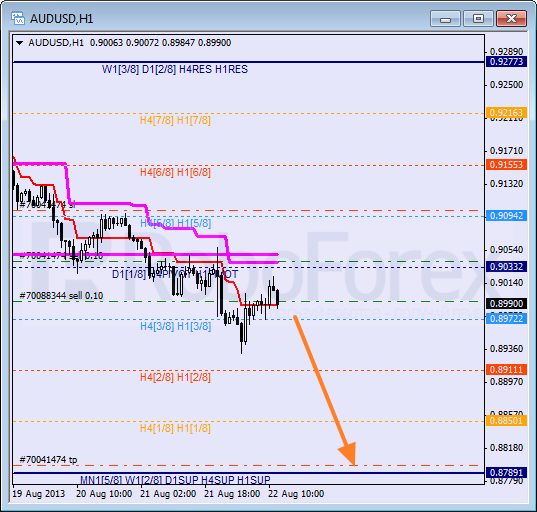Click the AUDUSD chart window icon
537x512 pixels.
(x=17, y=18)
